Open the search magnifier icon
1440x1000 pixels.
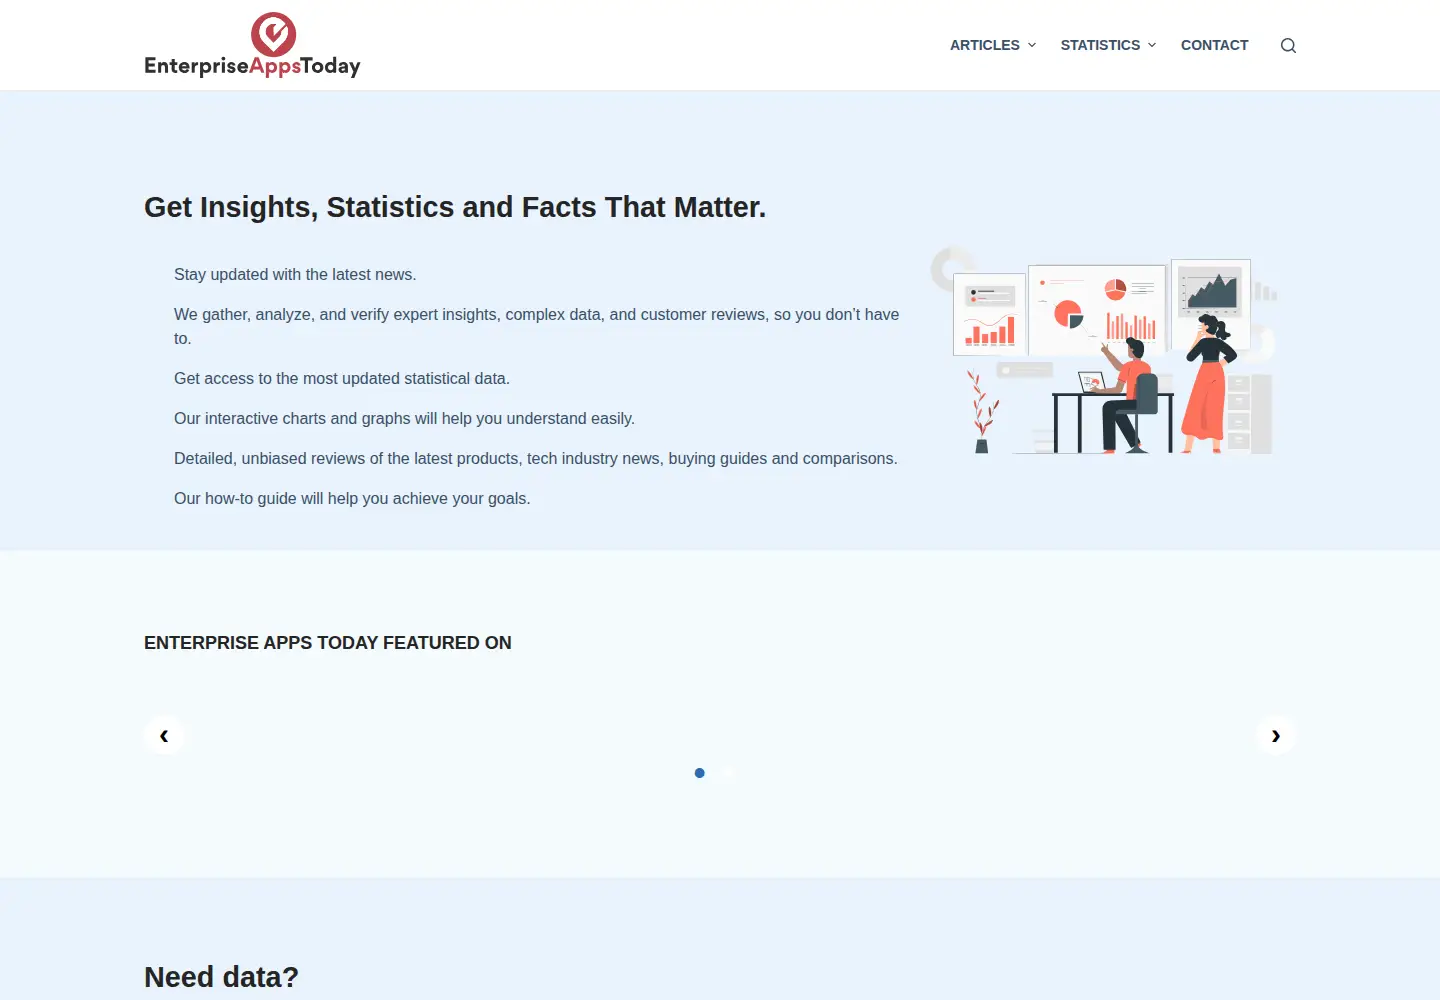pyautogui.click(x=1288, y=45)
